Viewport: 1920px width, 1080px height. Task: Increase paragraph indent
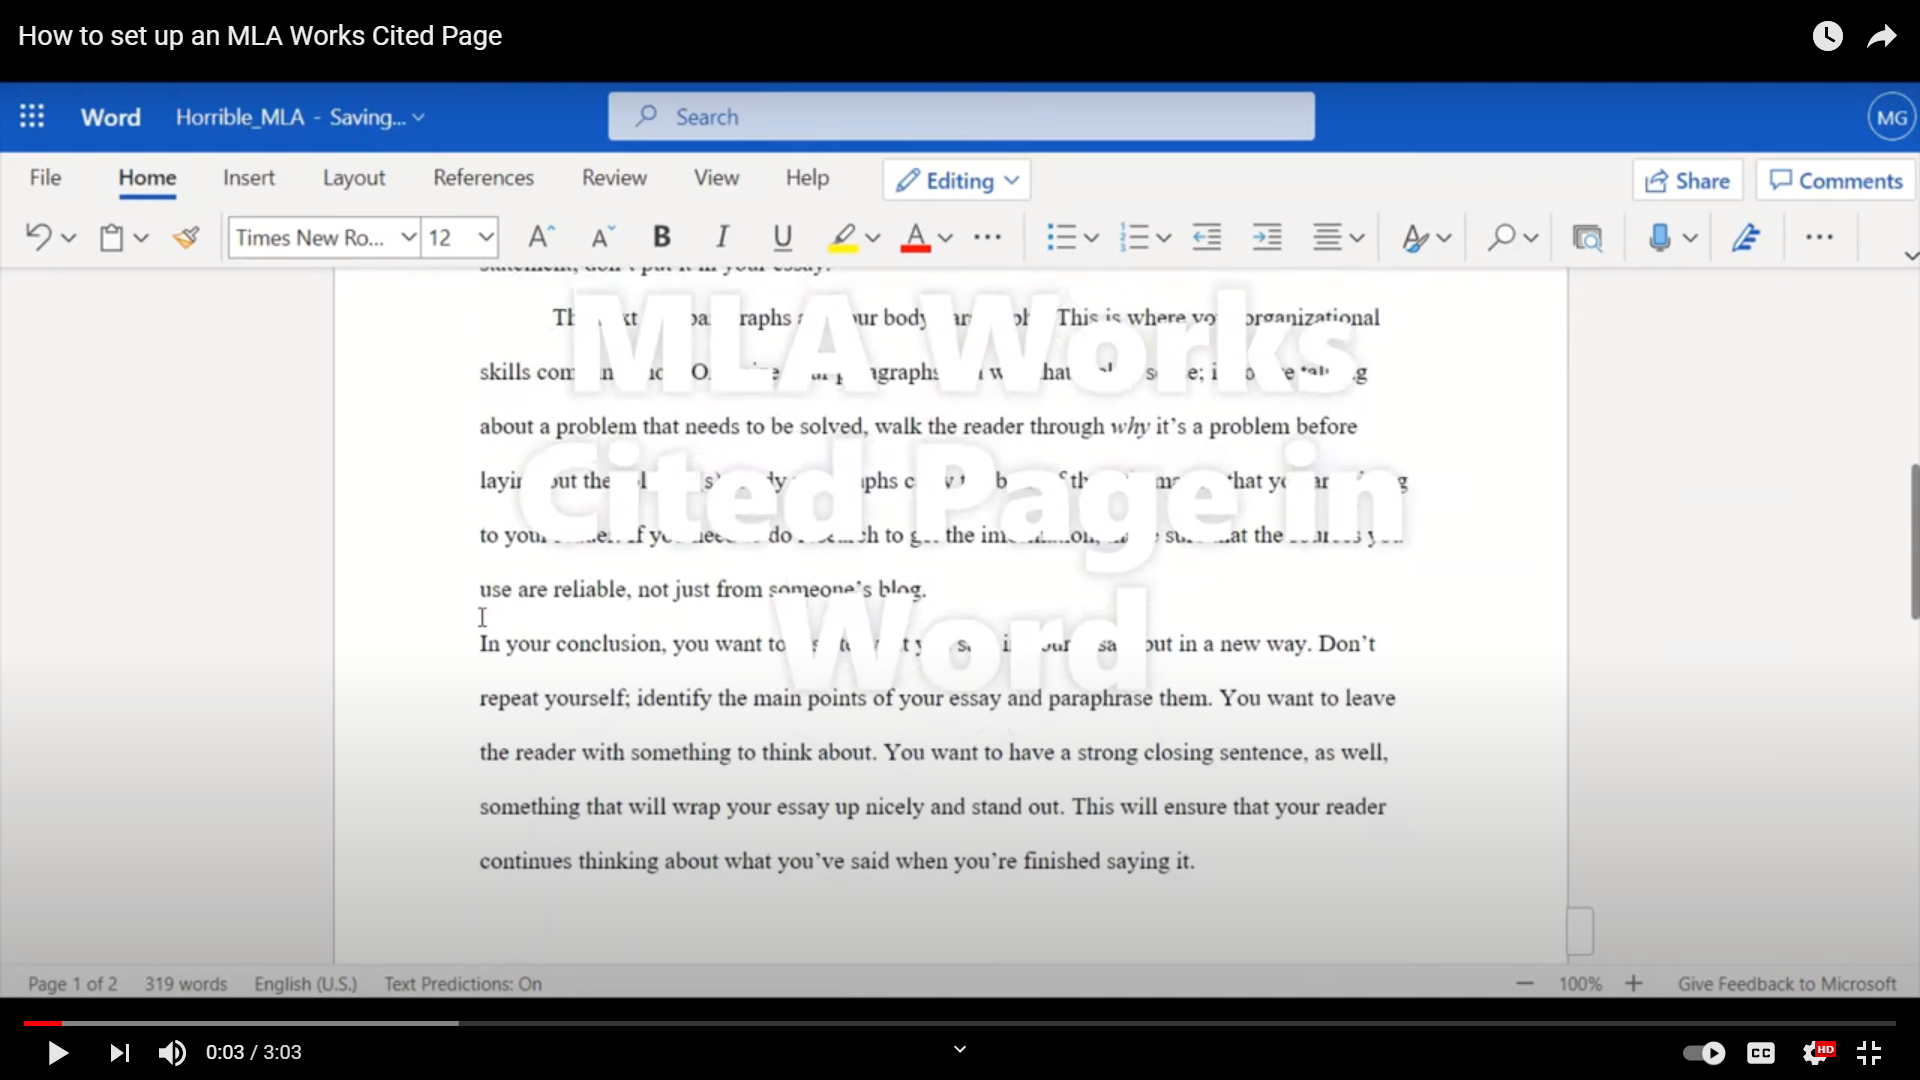tap(1267, 237)
